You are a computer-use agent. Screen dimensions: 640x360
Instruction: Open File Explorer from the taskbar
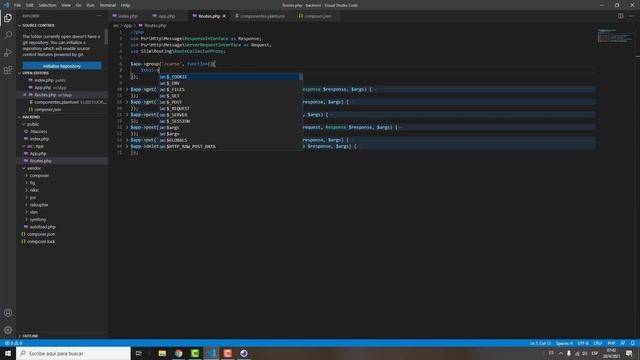click(x=162, y=353)
